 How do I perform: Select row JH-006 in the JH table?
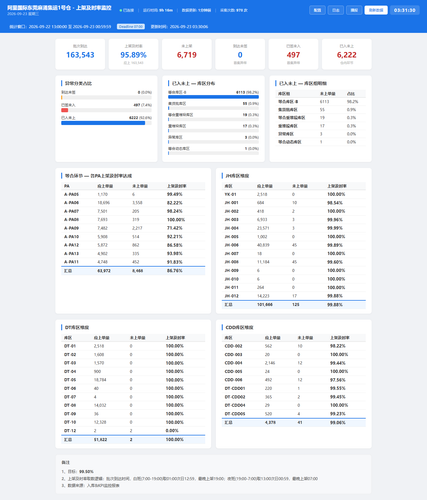click(294, 245)
